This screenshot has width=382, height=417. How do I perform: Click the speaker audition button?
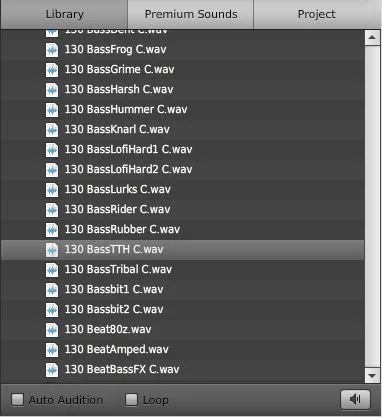point(355,399)
